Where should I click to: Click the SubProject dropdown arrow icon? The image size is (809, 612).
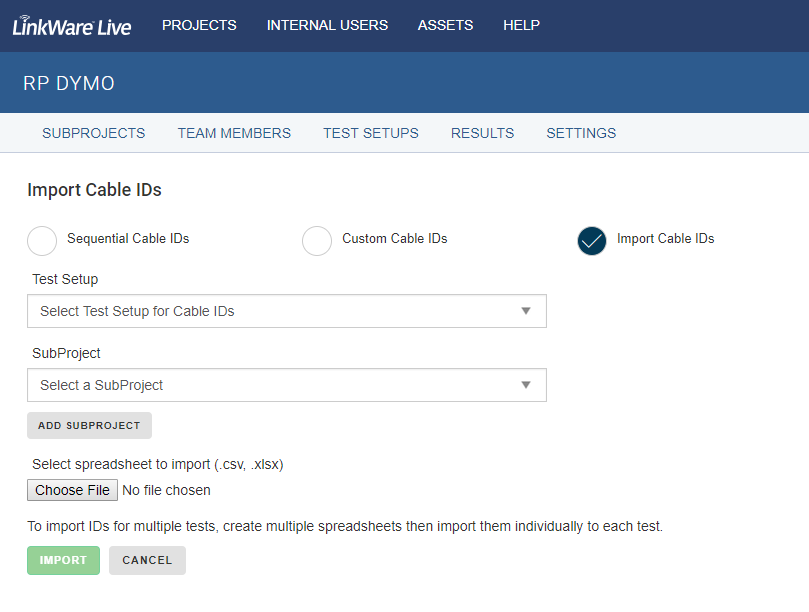(x=526, y=385)
